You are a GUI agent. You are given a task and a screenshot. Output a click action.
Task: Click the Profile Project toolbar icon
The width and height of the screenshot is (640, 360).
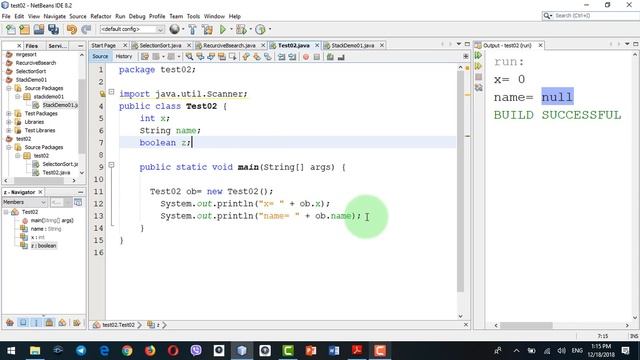(x=260, y=29)
